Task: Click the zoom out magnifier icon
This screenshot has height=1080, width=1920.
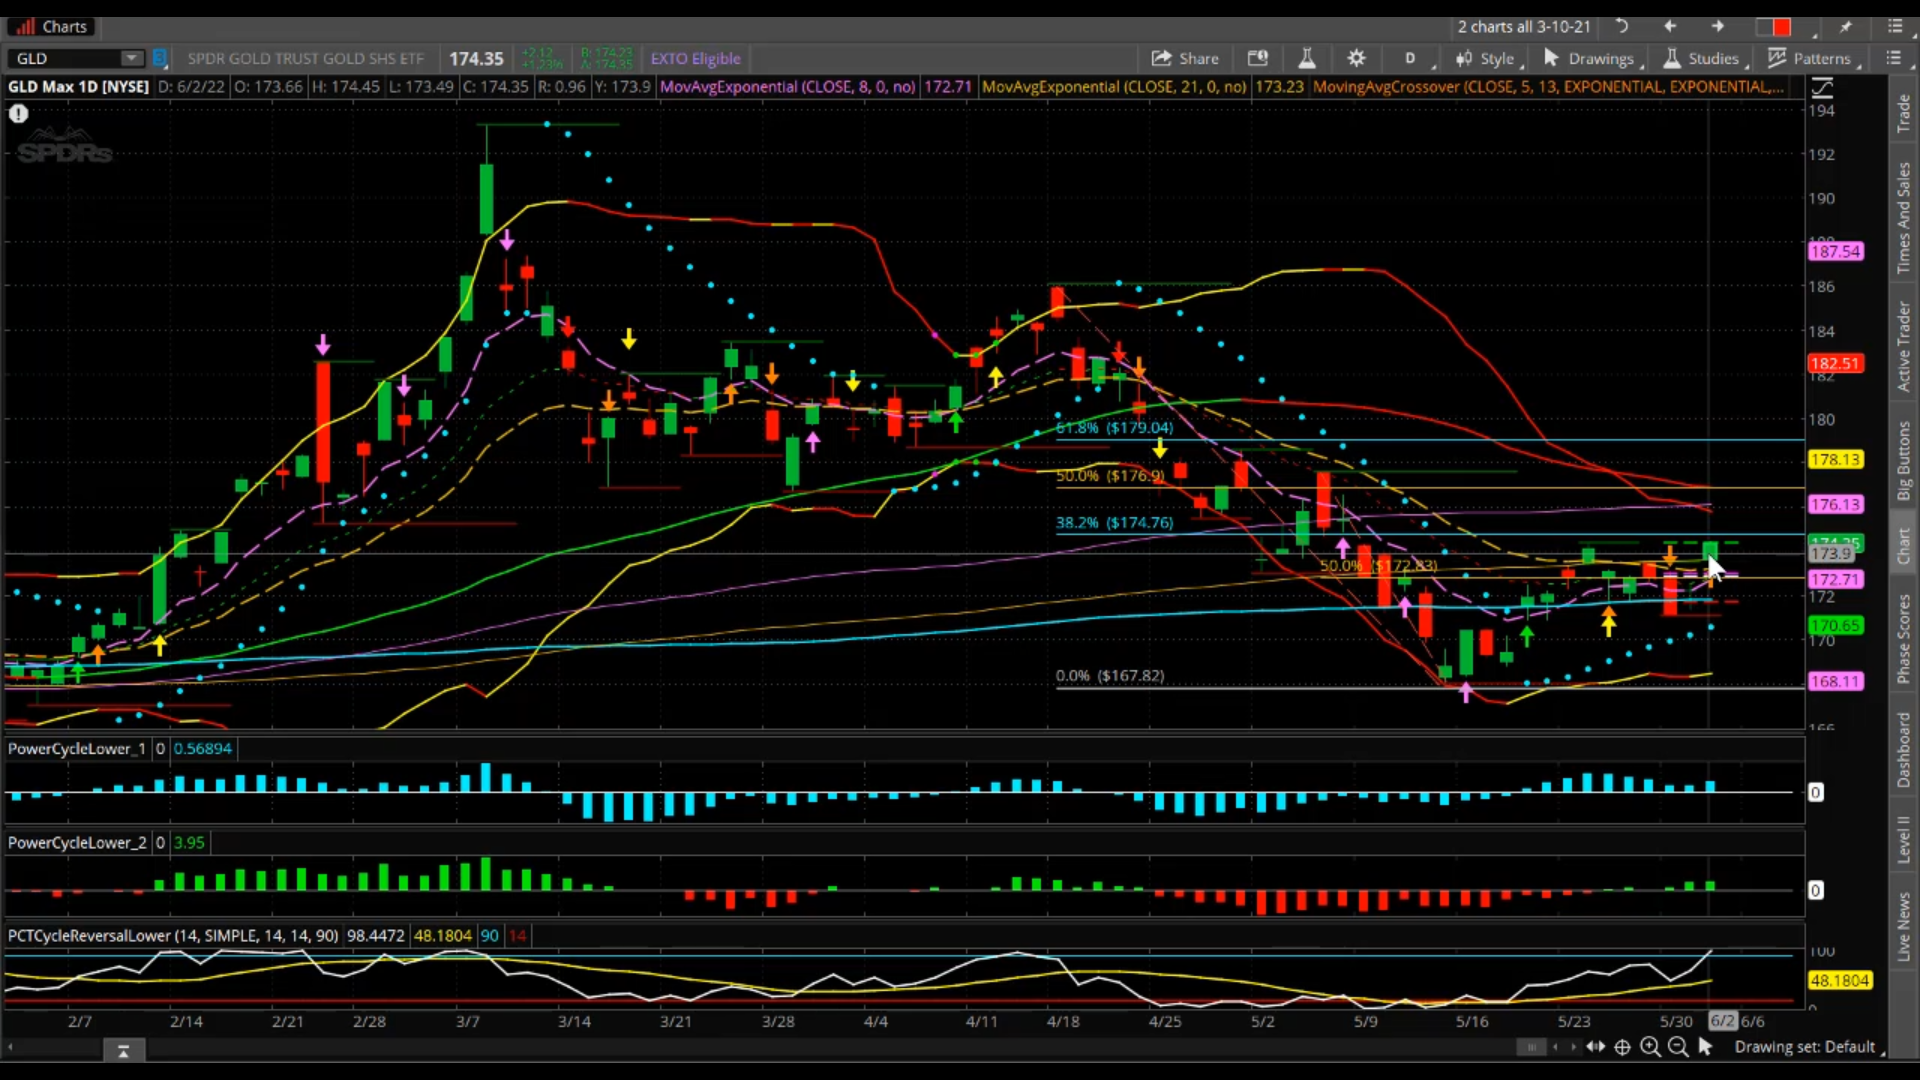Action: coord(1678,1047)
